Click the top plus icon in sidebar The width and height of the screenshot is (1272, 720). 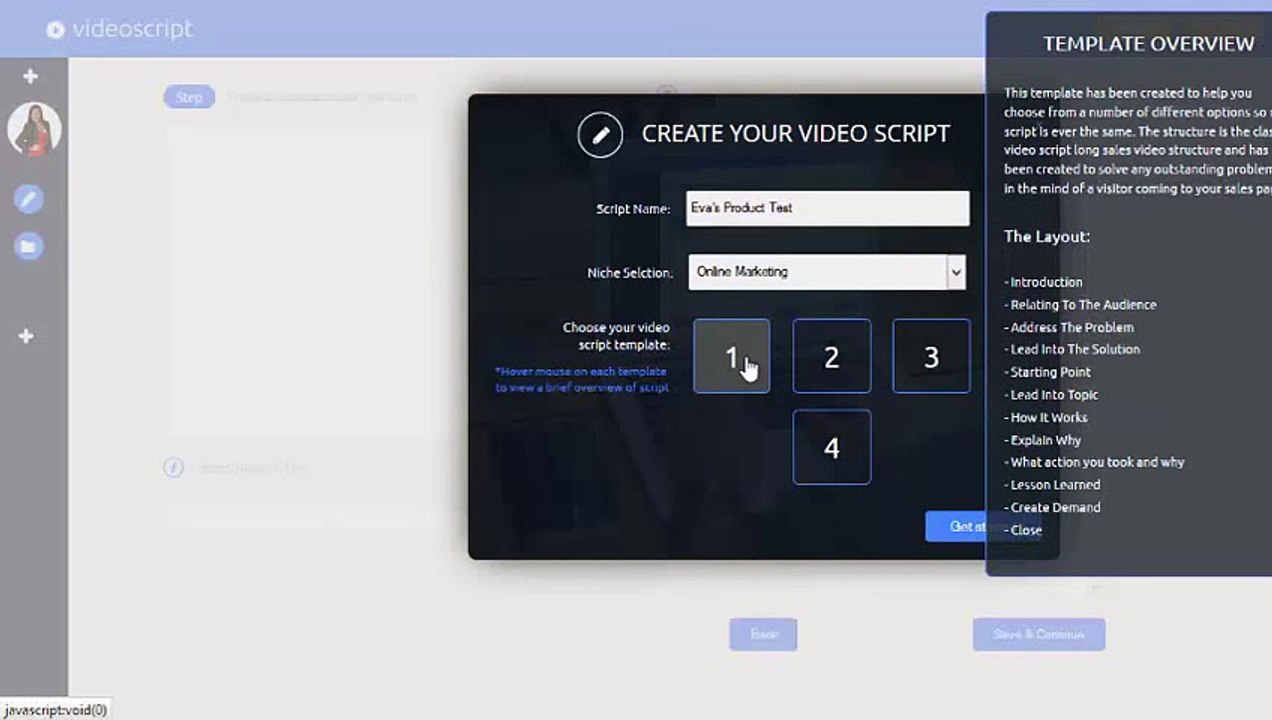click(x=30, y=76)
